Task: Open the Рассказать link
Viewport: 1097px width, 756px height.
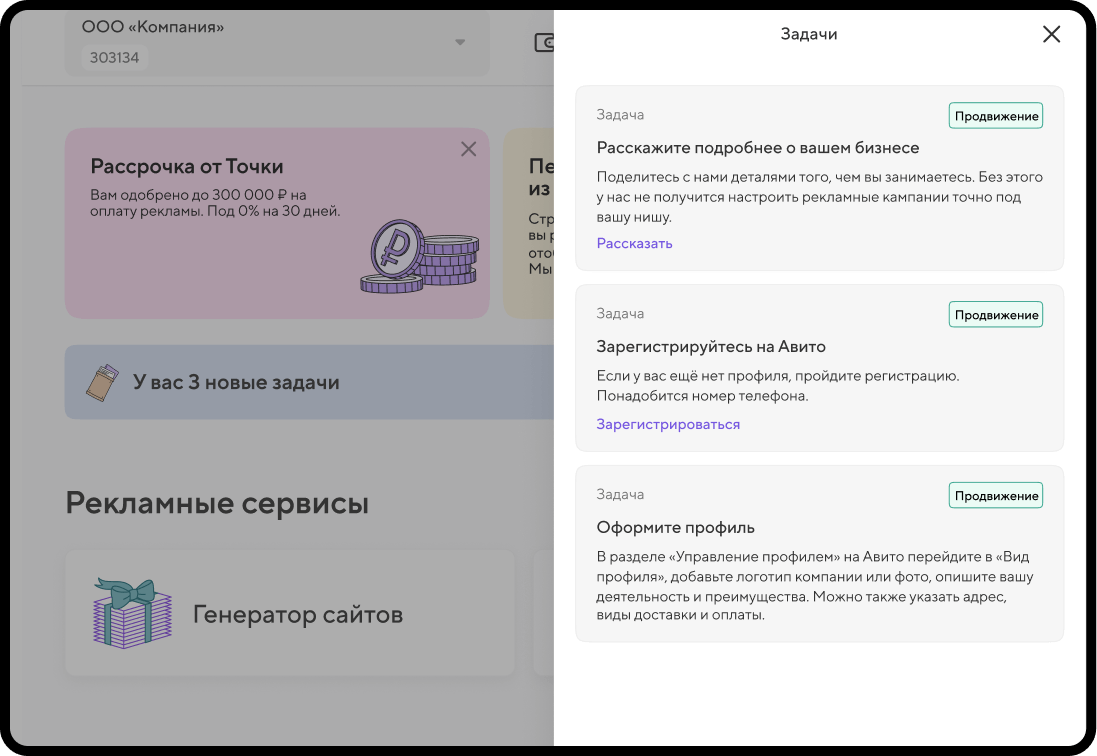Action: pyautogui.click(x=634, y=243)
